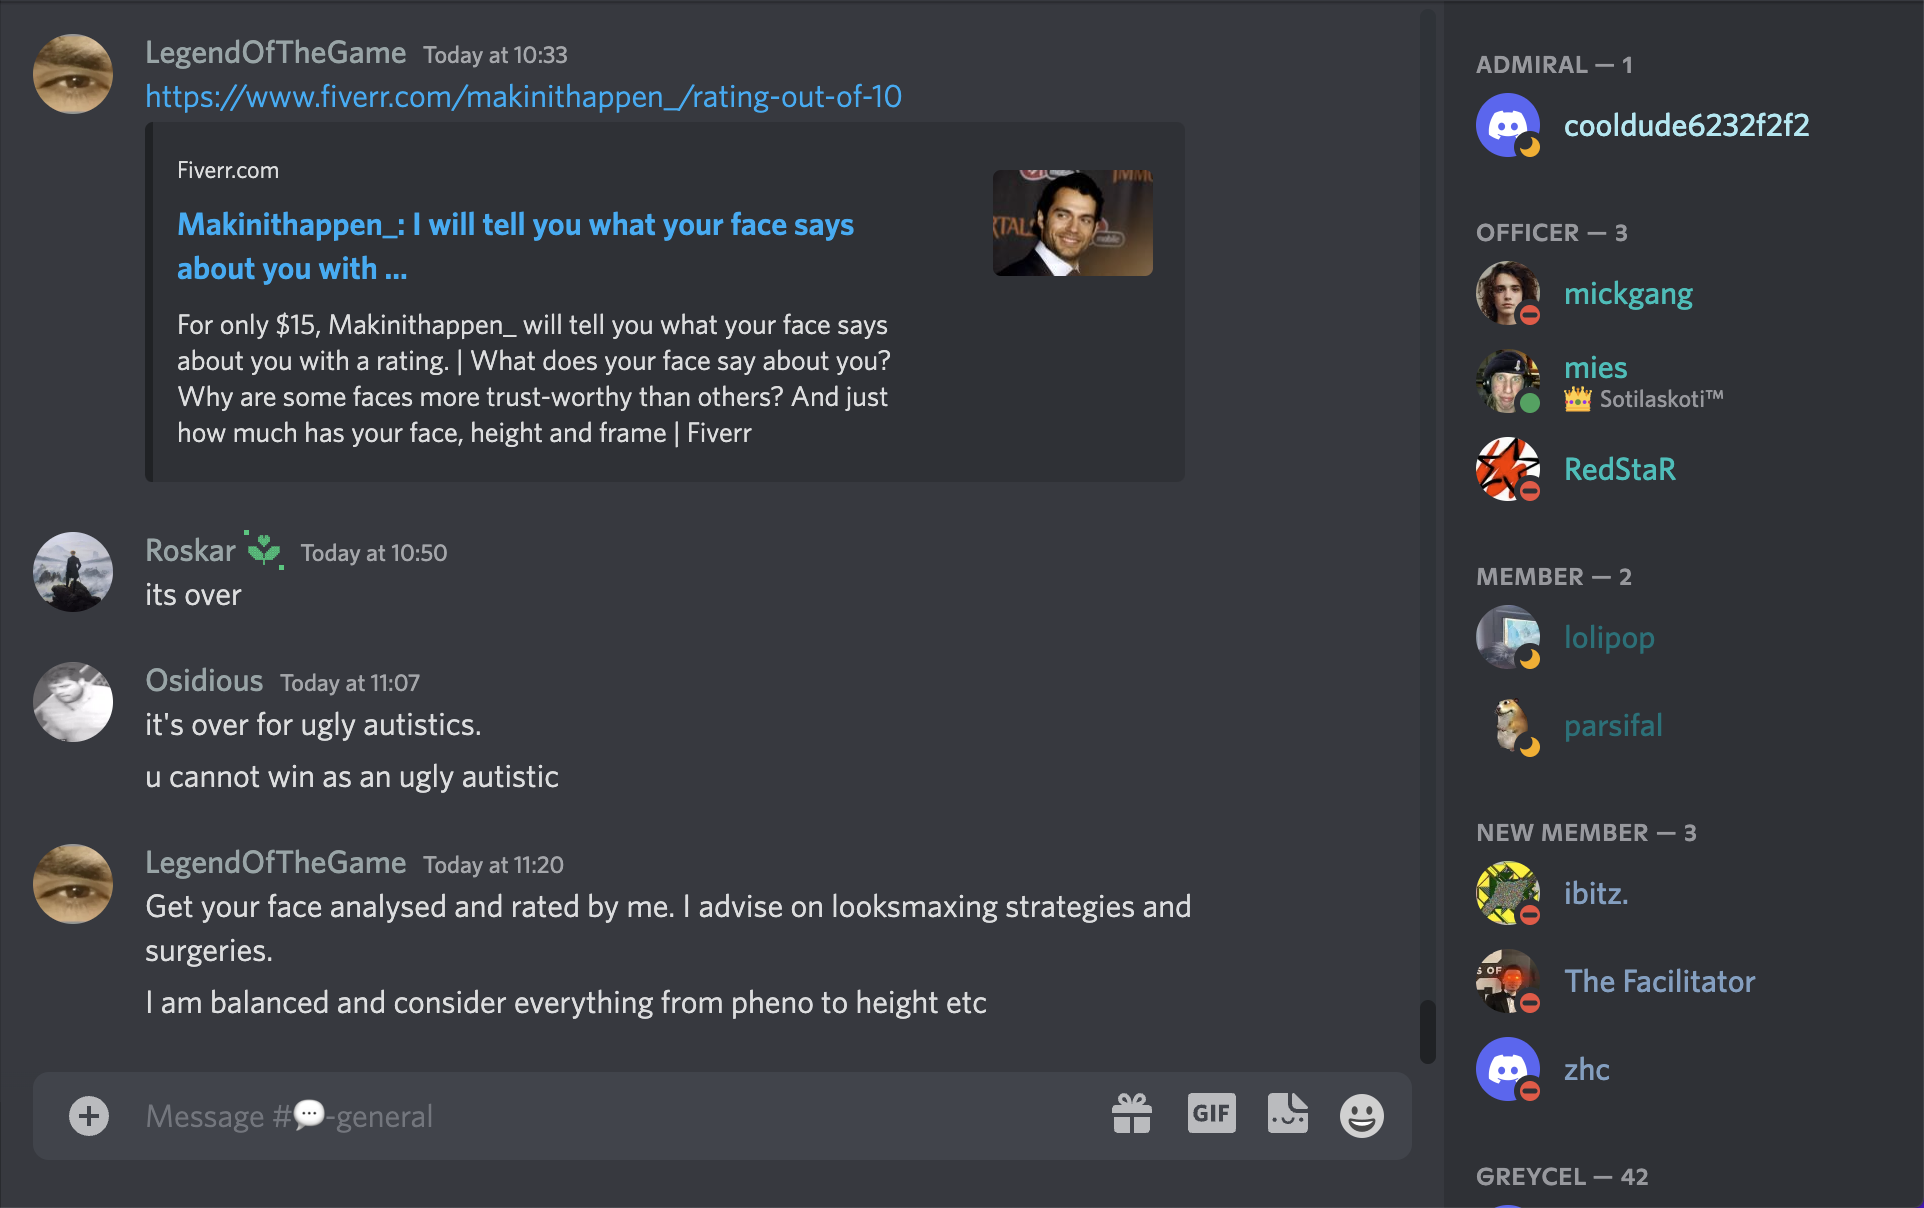This screenshot has width=1924, height=1208.
Task: Open RedStaR's member avatar
Action: pyautogui.click(x=1508, y=469)
